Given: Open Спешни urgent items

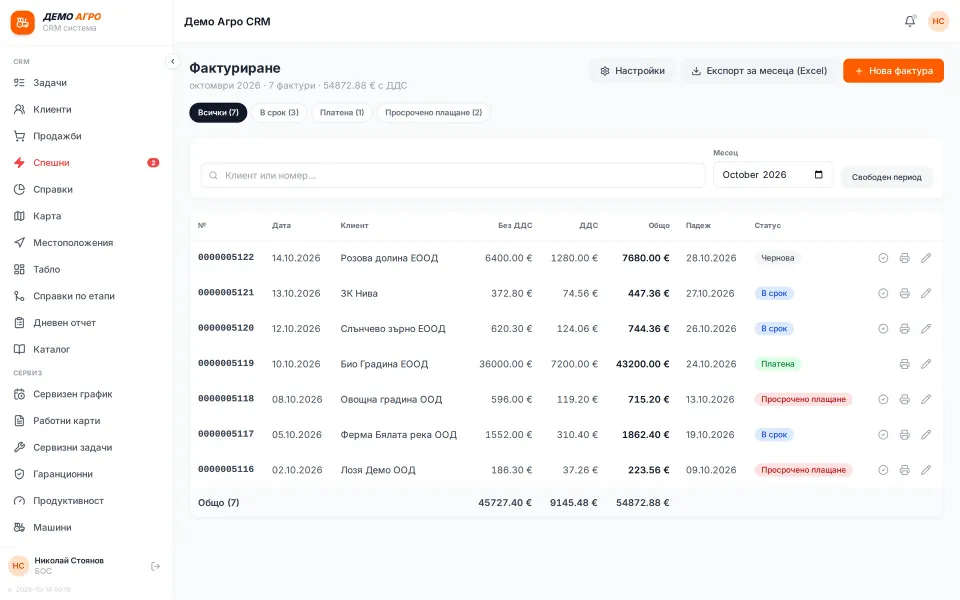Looking at the screenshot, I should (x=86, y=163).
